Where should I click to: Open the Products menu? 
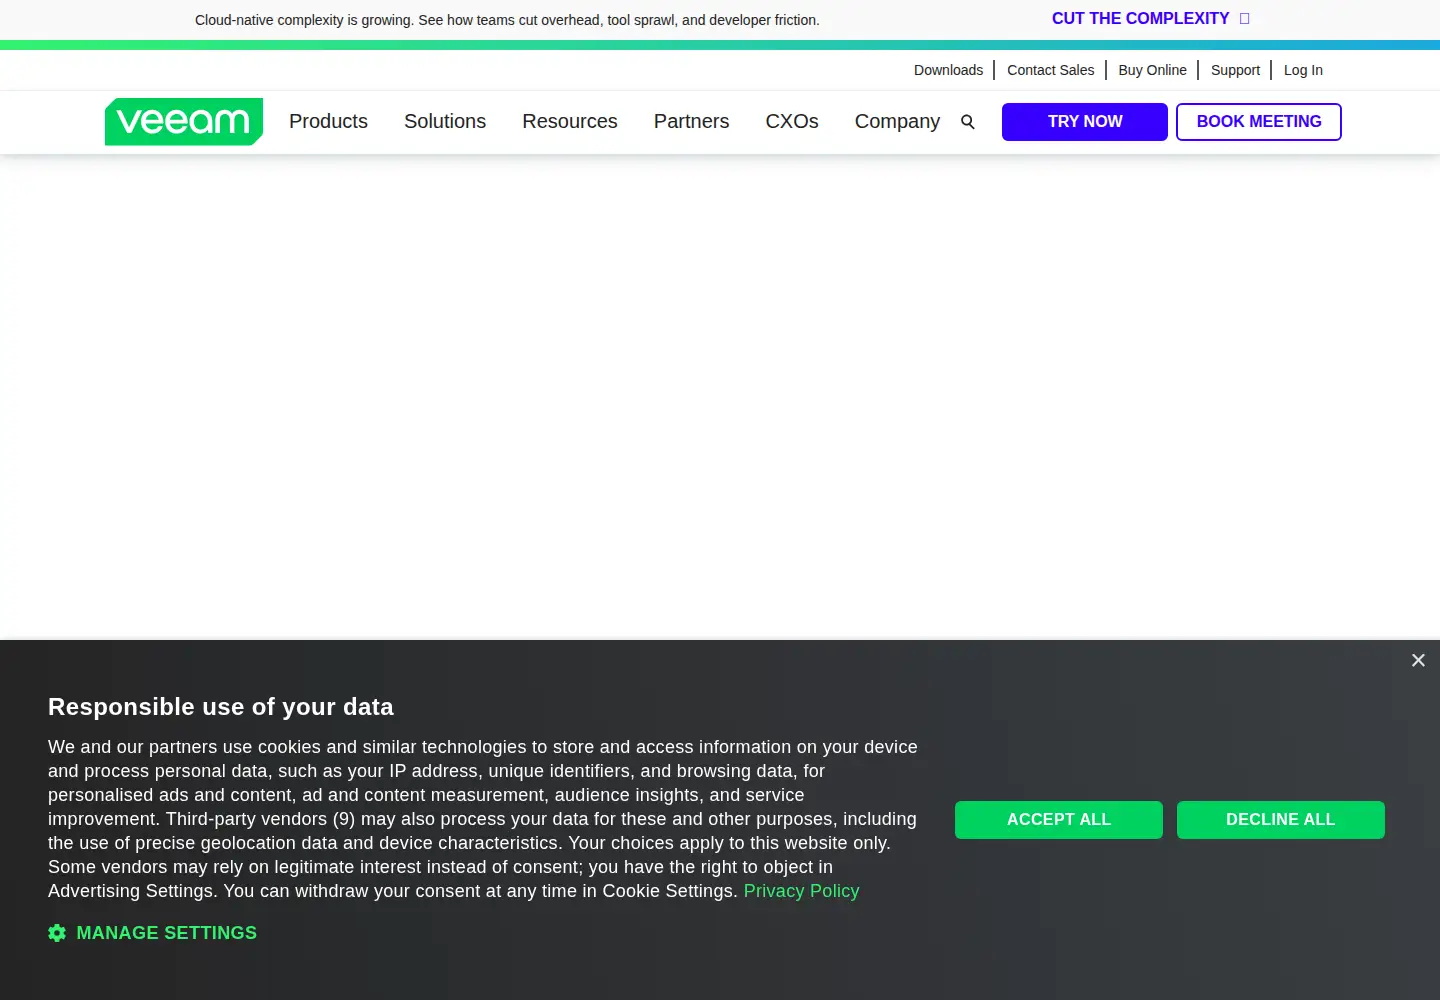tap(328, 121)
